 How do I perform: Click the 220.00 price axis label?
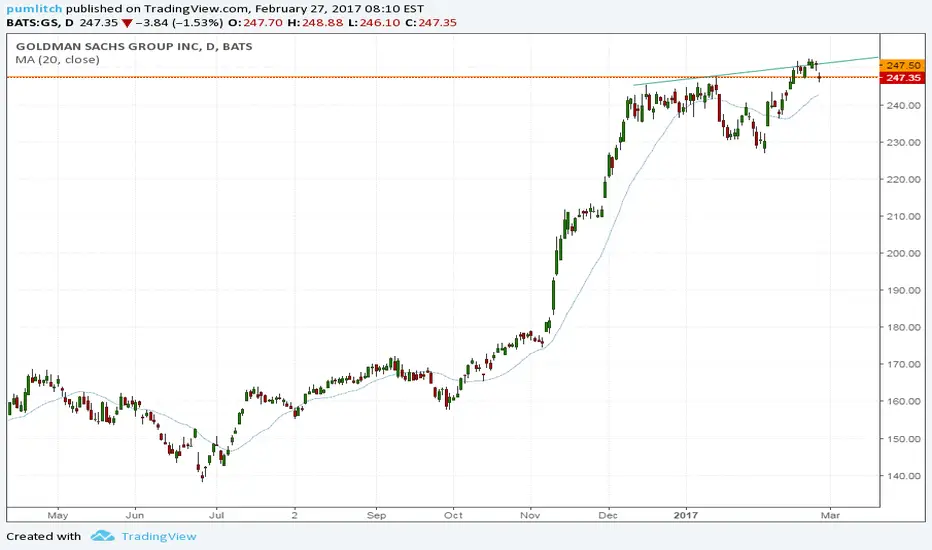pyautogui.click(x=902, y=179)
